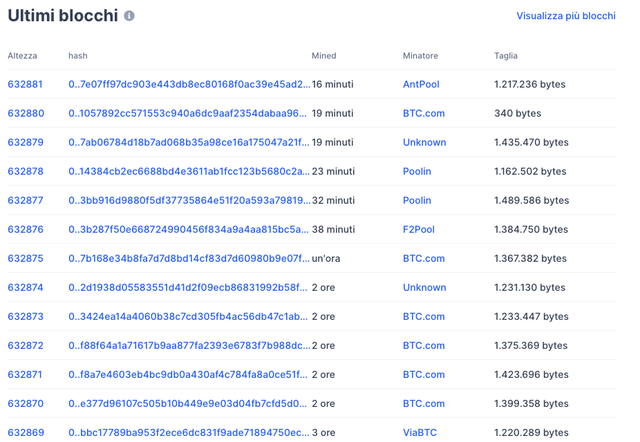Open block height 632880
Screen dimensions: 640x442
26,113
